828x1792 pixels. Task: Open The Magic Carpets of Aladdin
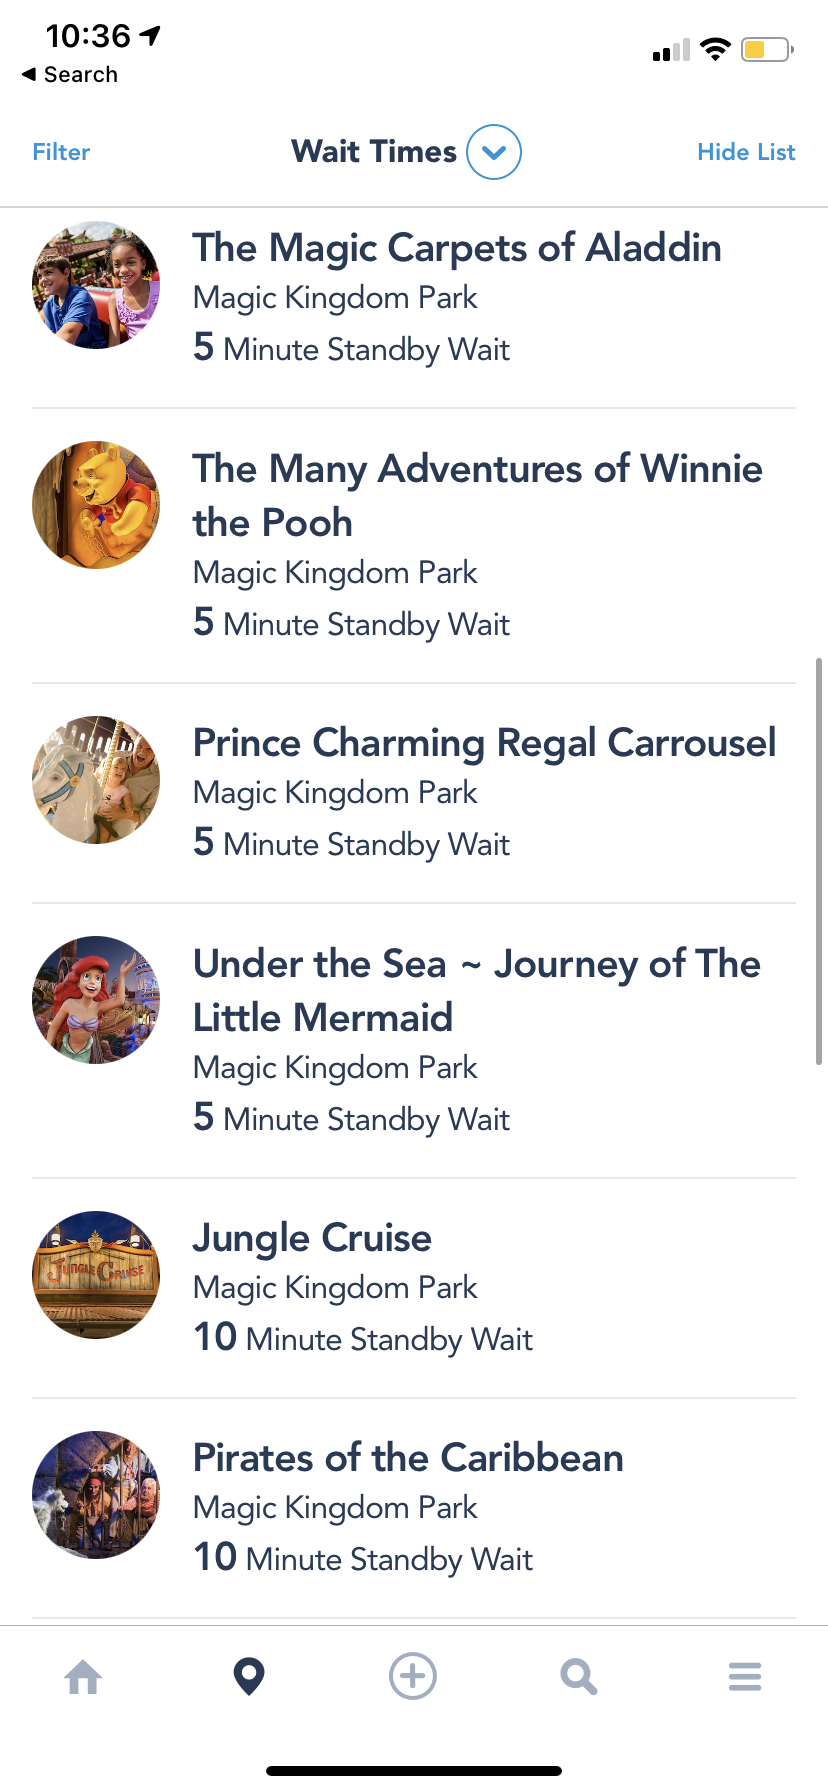[456, 248]
